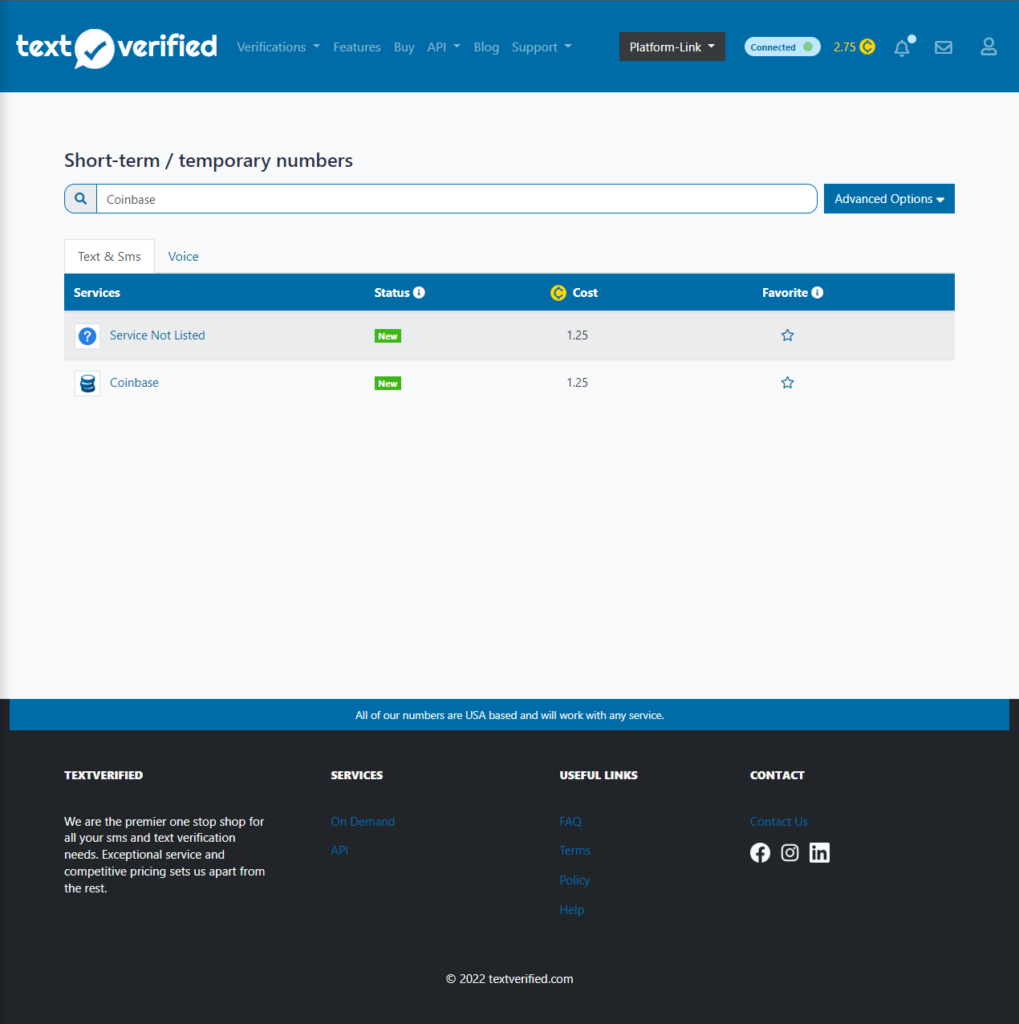Screen dimensions: 1019x1024
Task: Click the Status column header text
Action: tap(392, 293)
